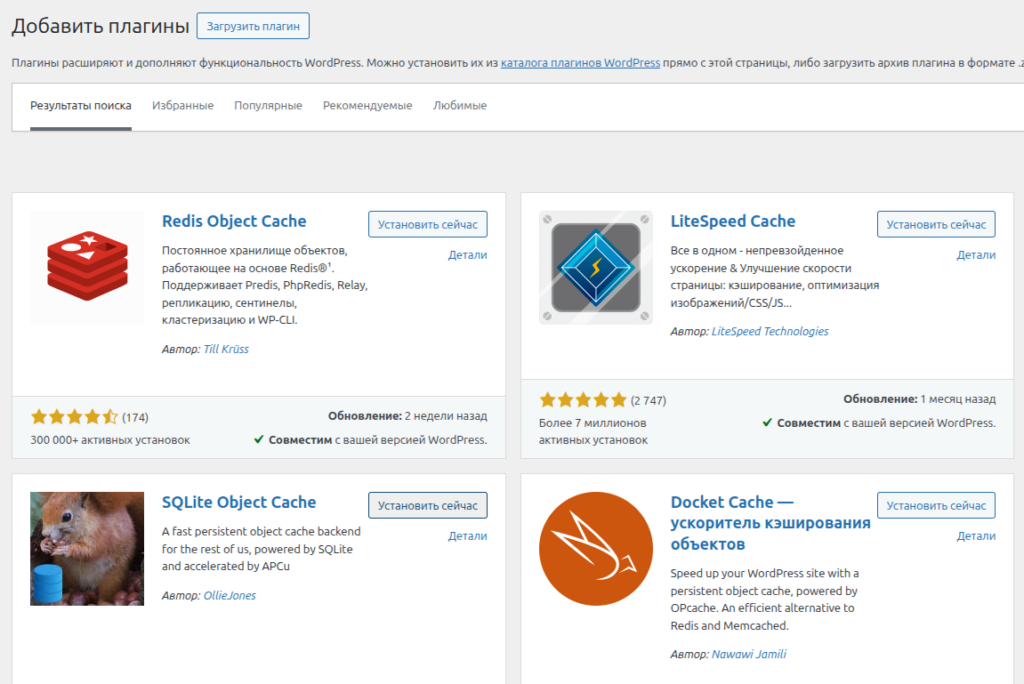Switch to the Любимые tab
Image resolution: width=1024 pixels, height=684 pixels.
460,105
